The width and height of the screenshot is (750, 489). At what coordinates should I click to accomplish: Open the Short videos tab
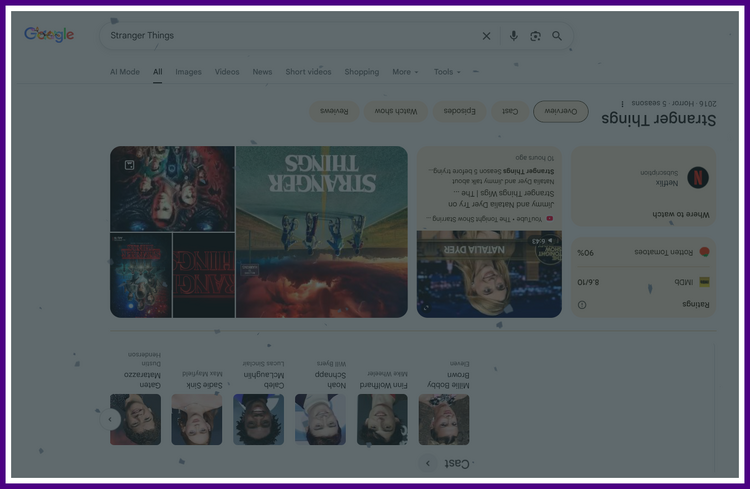tap(308, 72)
